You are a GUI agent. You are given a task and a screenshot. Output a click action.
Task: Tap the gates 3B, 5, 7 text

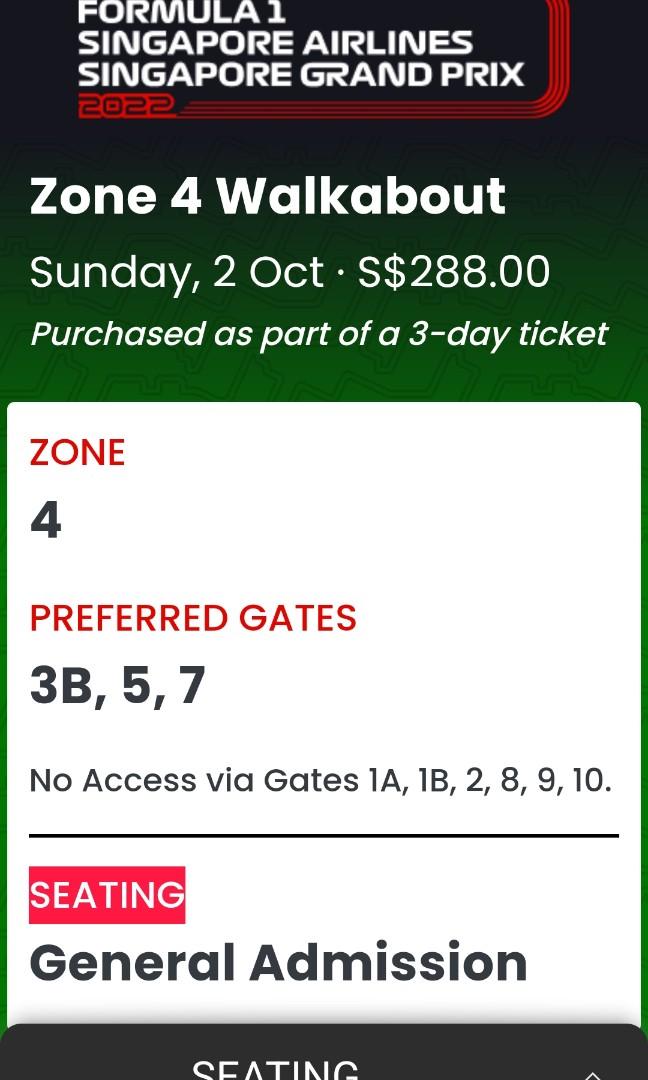117,685
